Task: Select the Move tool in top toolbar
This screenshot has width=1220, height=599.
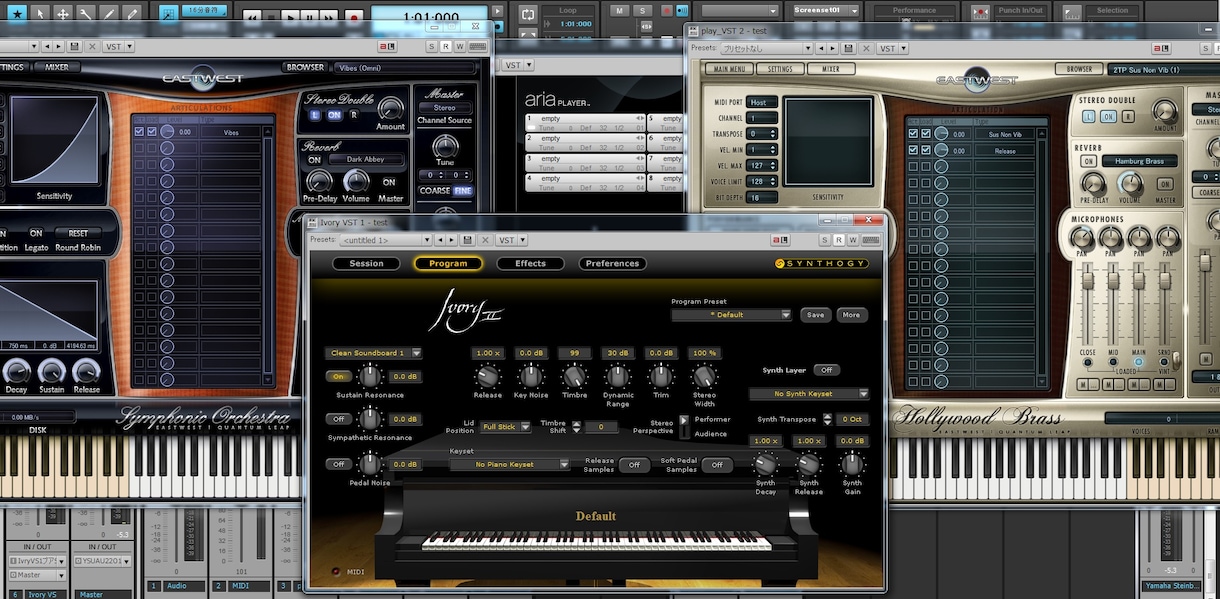Action: [x=63, y=14]
